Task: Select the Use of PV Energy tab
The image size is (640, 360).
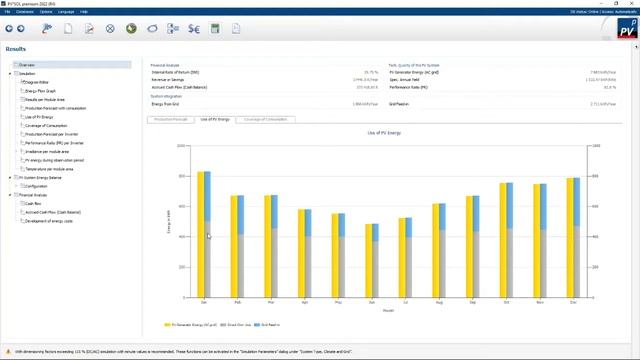Action: point(215,119)
